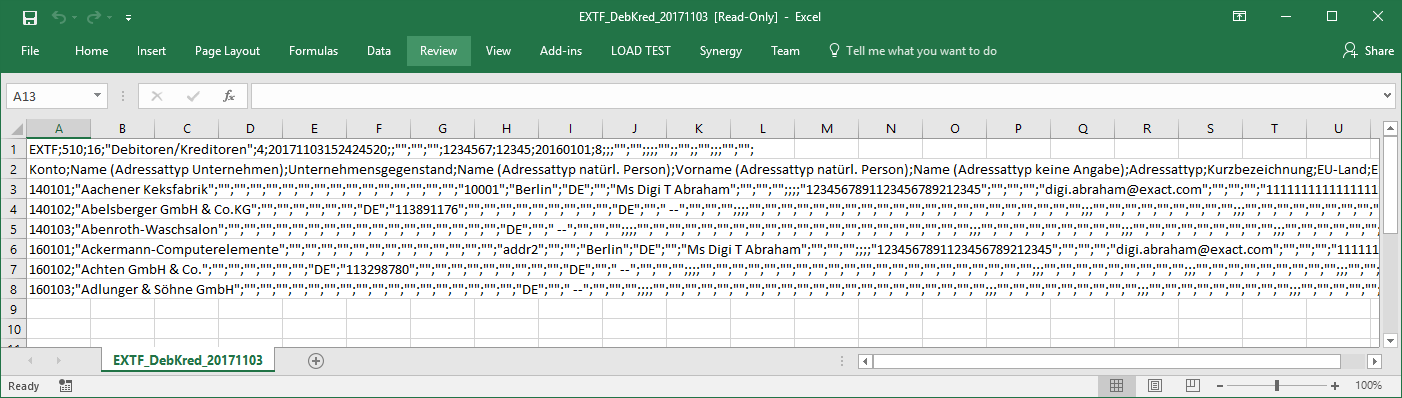Open the File menu
The height and width of the screenshot is (398, 1402).
(x=30, y=51)
